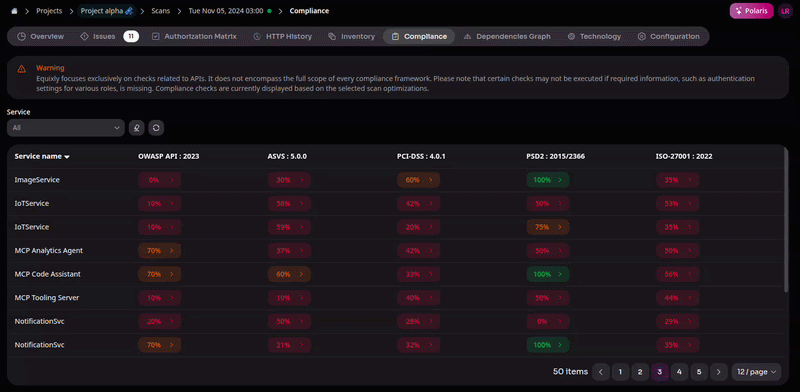Click the clear filter icon button
800x392 pixels.
(136, 128)
